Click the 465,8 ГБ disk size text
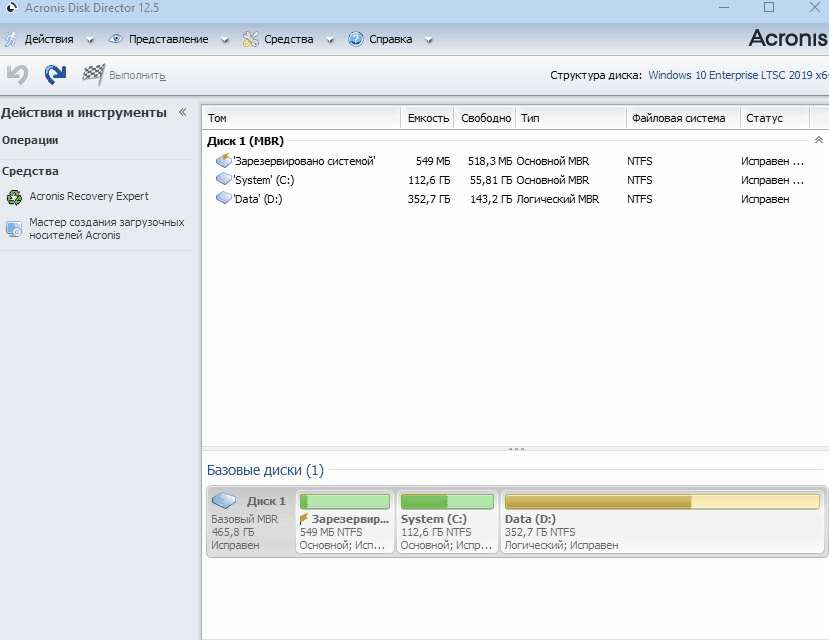 (233, 532)
